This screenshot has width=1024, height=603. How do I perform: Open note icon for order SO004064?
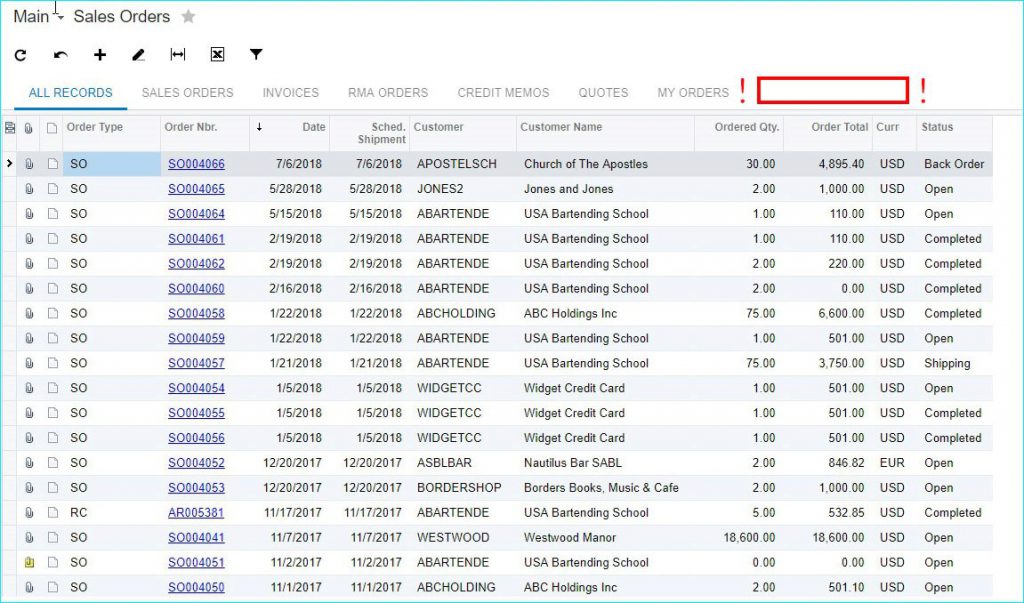[53, 214]
